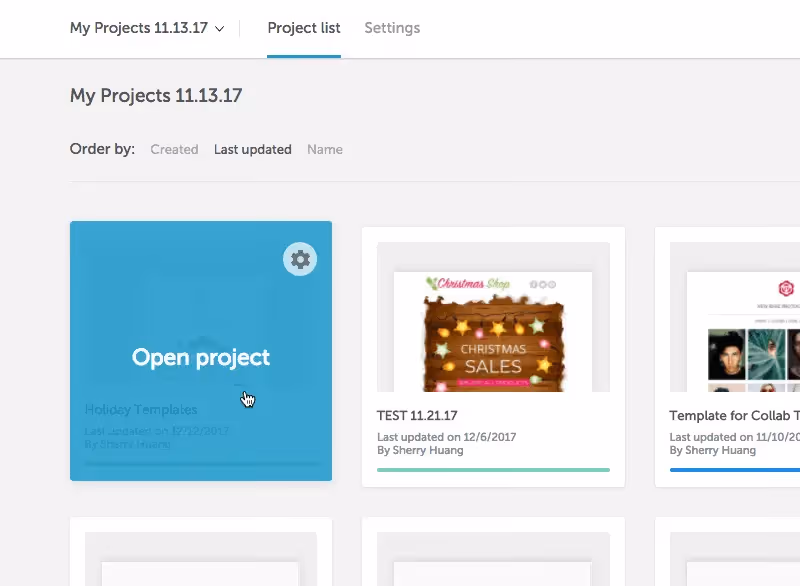Click green progress bar on TEST 11.21.17 card

coord(493,470)
